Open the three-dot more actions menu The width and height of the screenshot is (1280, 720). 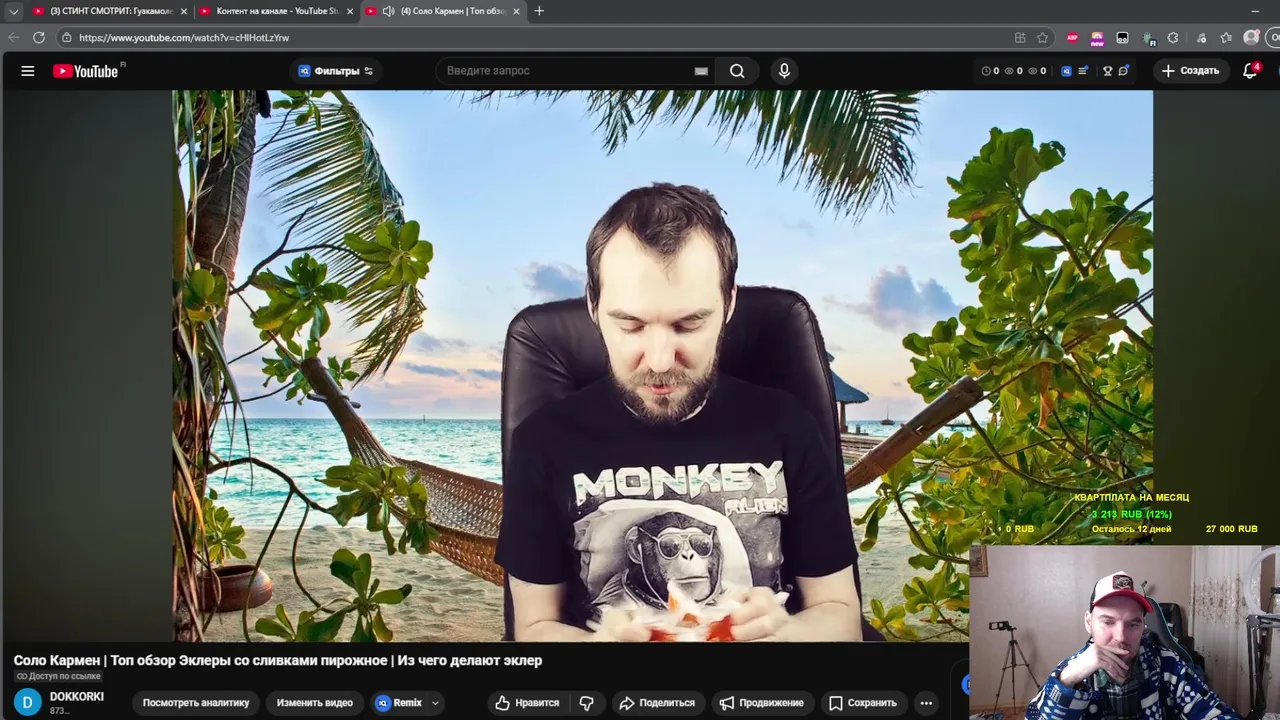(927, 702)
